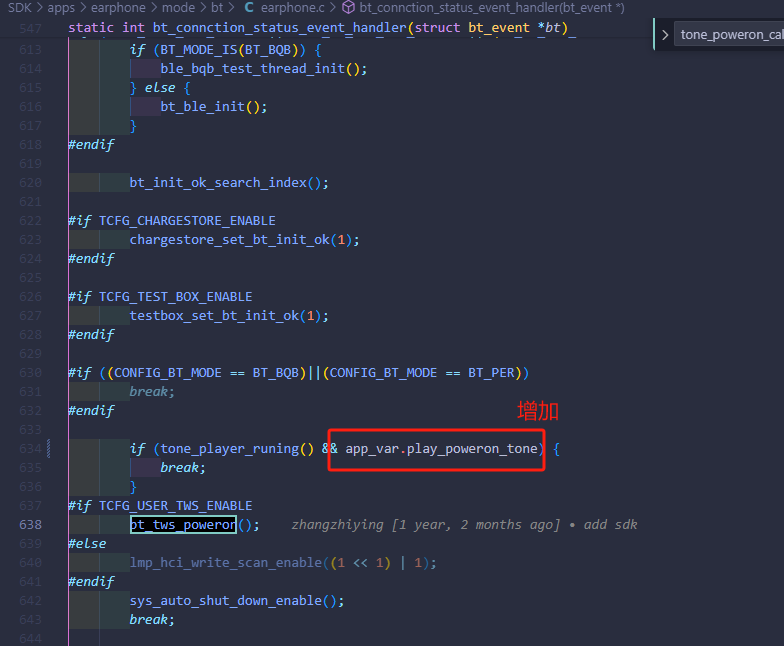
Task: Click #if TCFG_TEST_BOX_ENABLE directive
Action: click(x=160, y=296)
